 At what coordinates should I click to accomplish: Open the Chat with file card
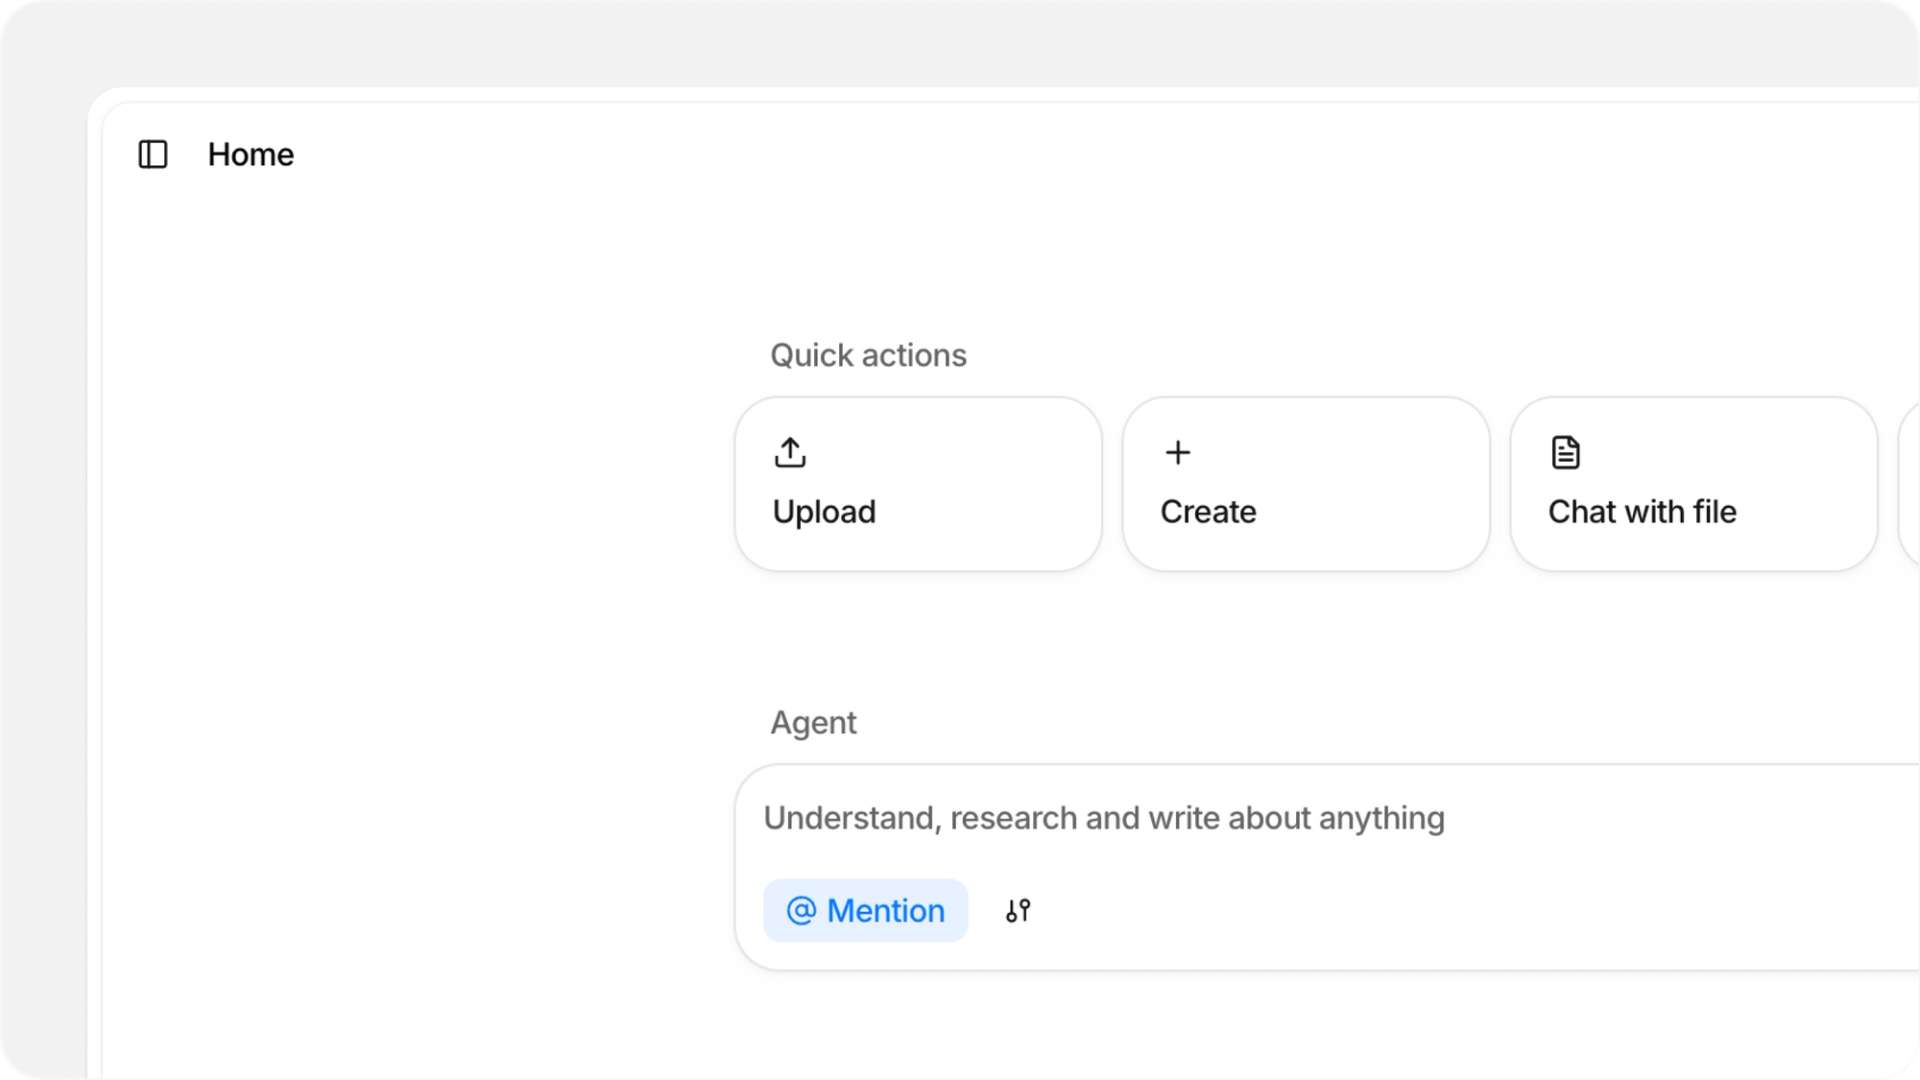pyautogui.click(x=1694, y=484)
